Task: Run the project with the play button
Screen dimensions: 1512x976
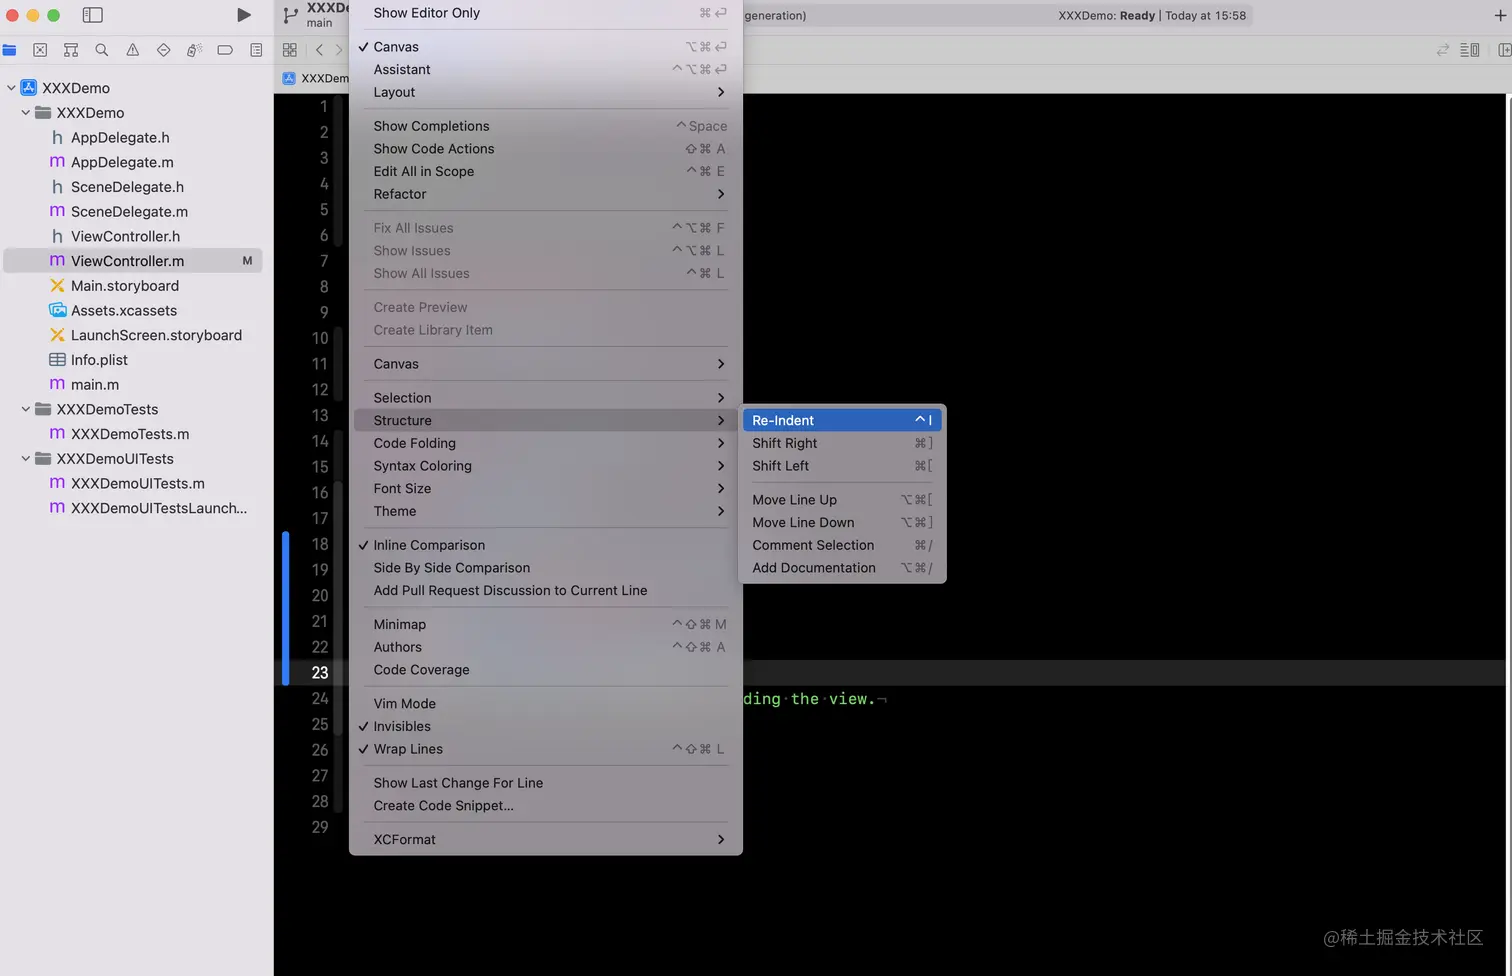Action: pos(244,15)
